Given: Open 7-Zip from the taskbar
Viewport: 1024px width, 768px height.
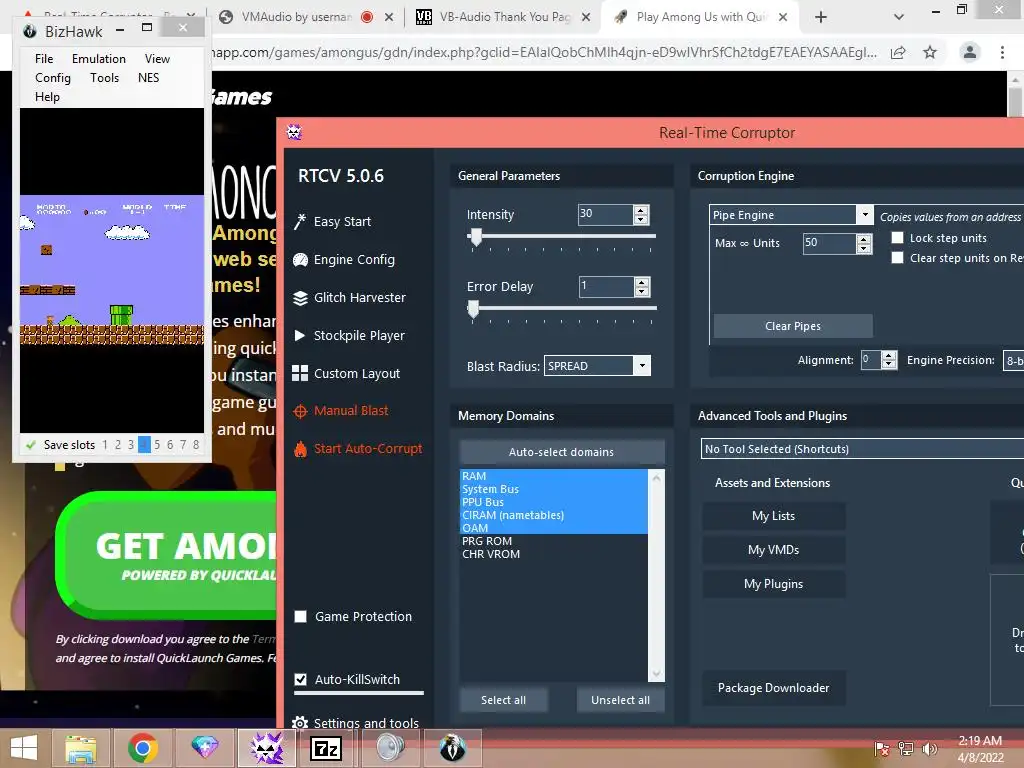Looking at the screenshot, I should tap(327, 748).
